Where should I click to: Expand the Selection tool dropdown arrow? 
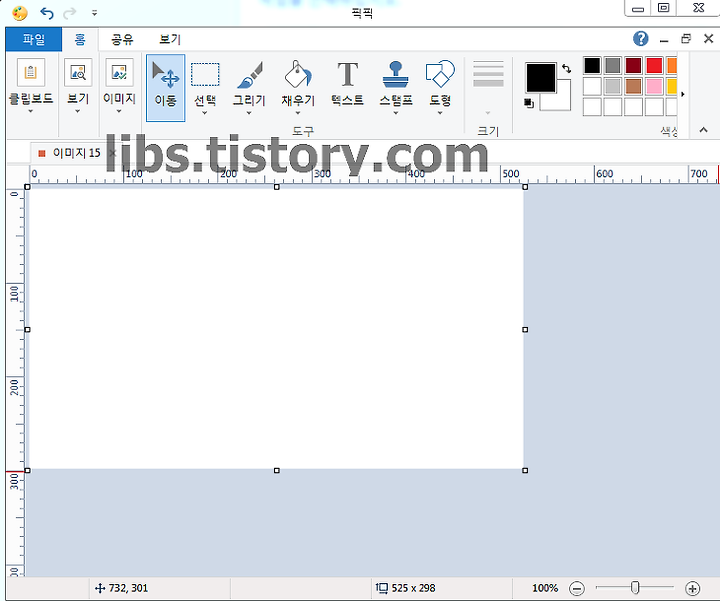click(205, 113)
